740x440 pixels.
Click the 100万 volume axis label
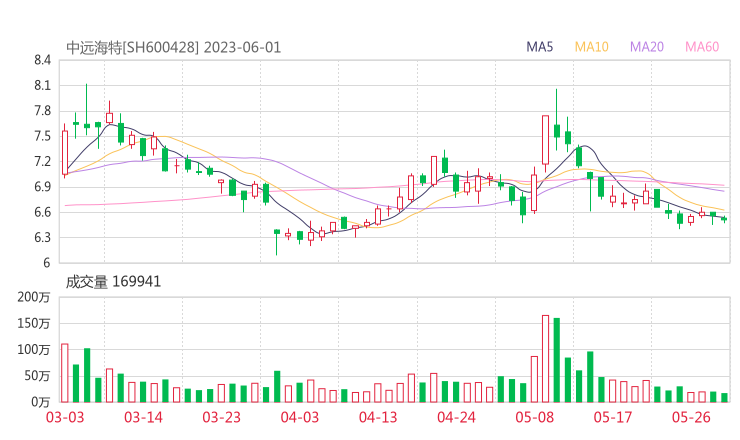[34, 350]
